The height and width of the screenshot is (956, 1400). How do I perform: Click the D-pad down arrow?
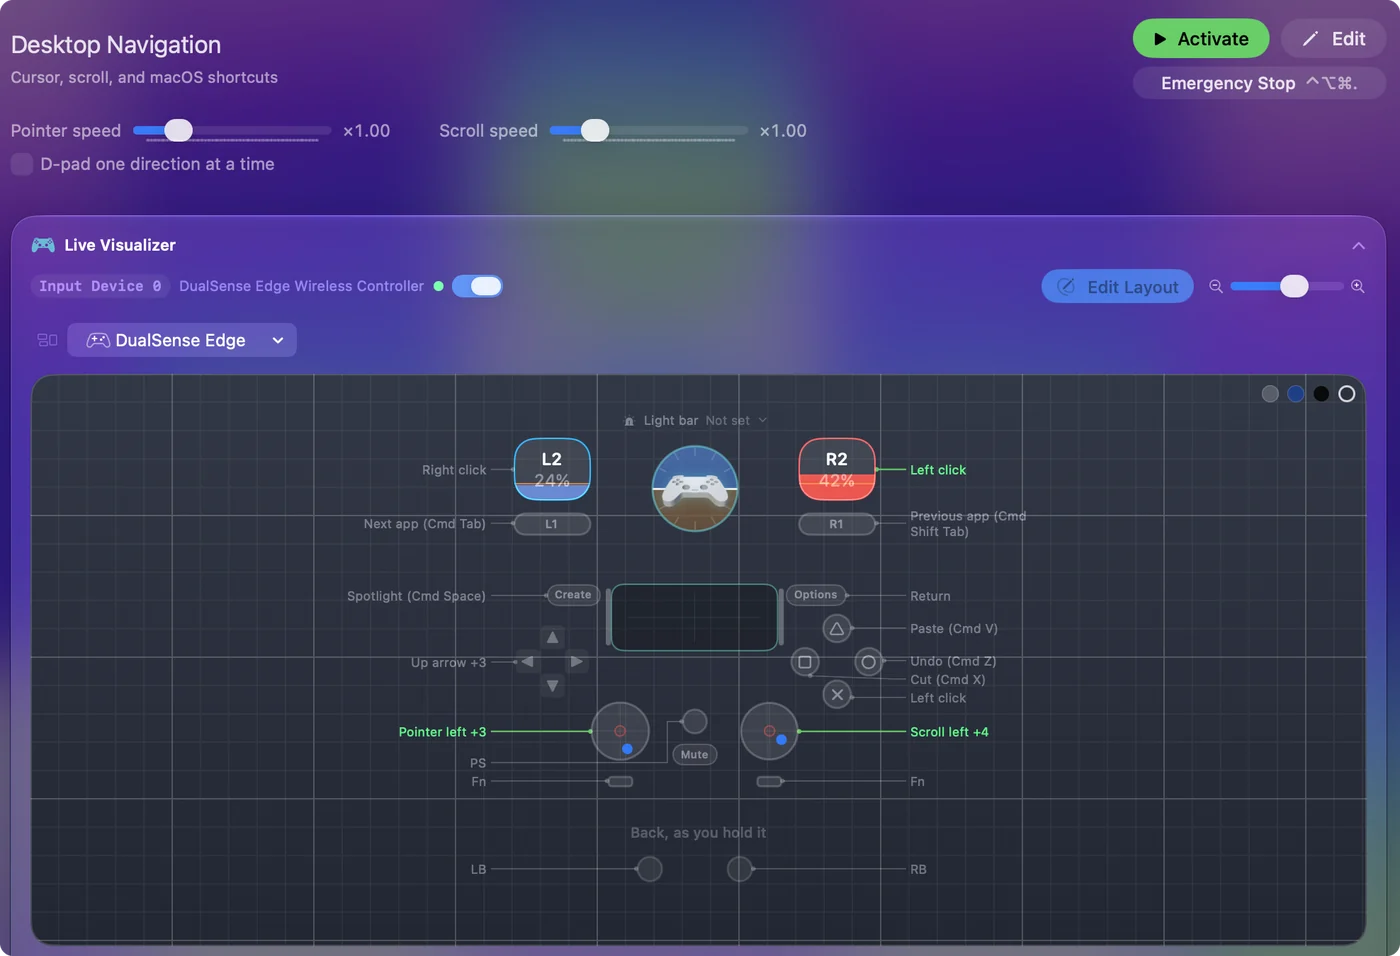[x=552, y=686]
